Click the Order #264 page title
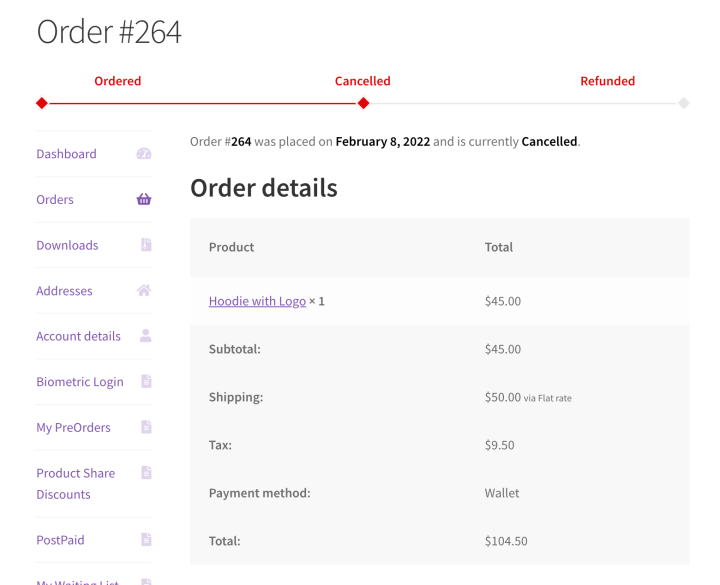The height and width of the screenshot is (585, 720). [x=109, y=32]
